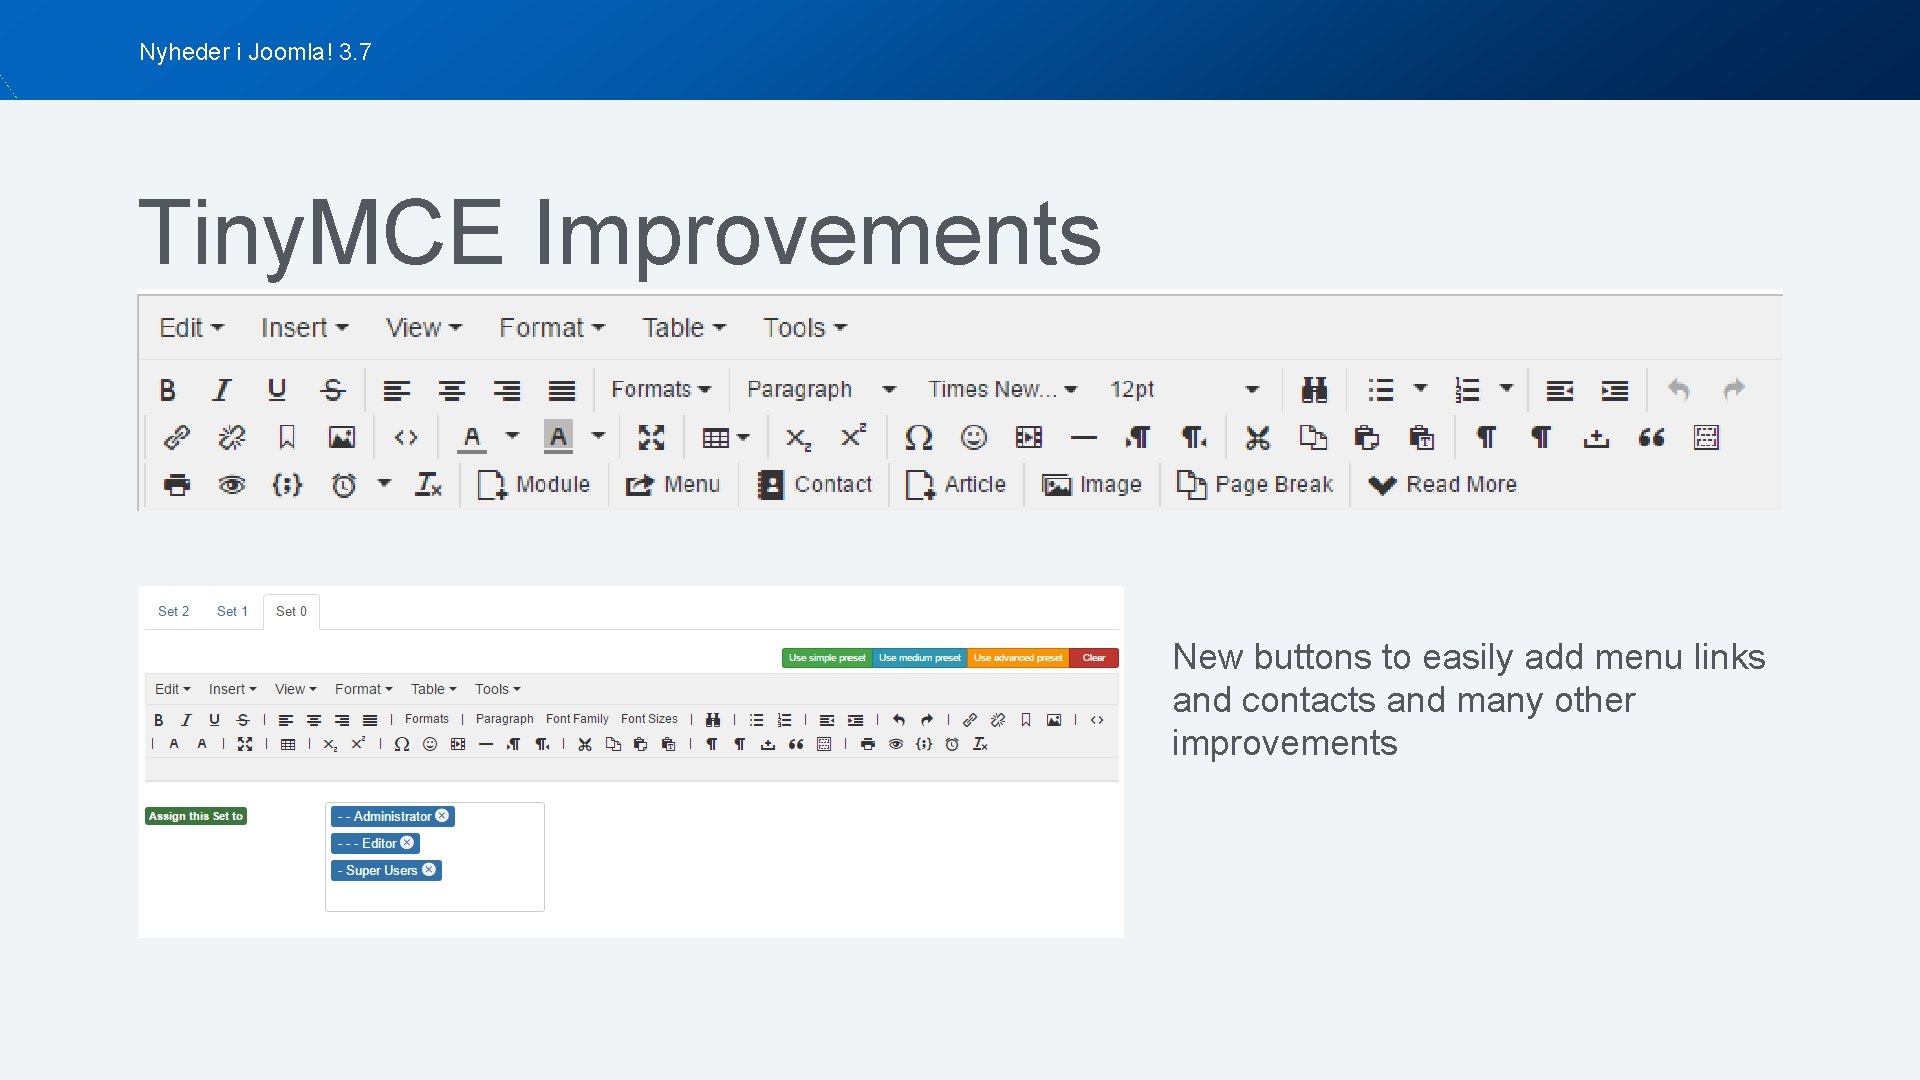Open the Edit menu in large toolbar
Viewport: 1920px width, 1080px height.
coord(191,328)
